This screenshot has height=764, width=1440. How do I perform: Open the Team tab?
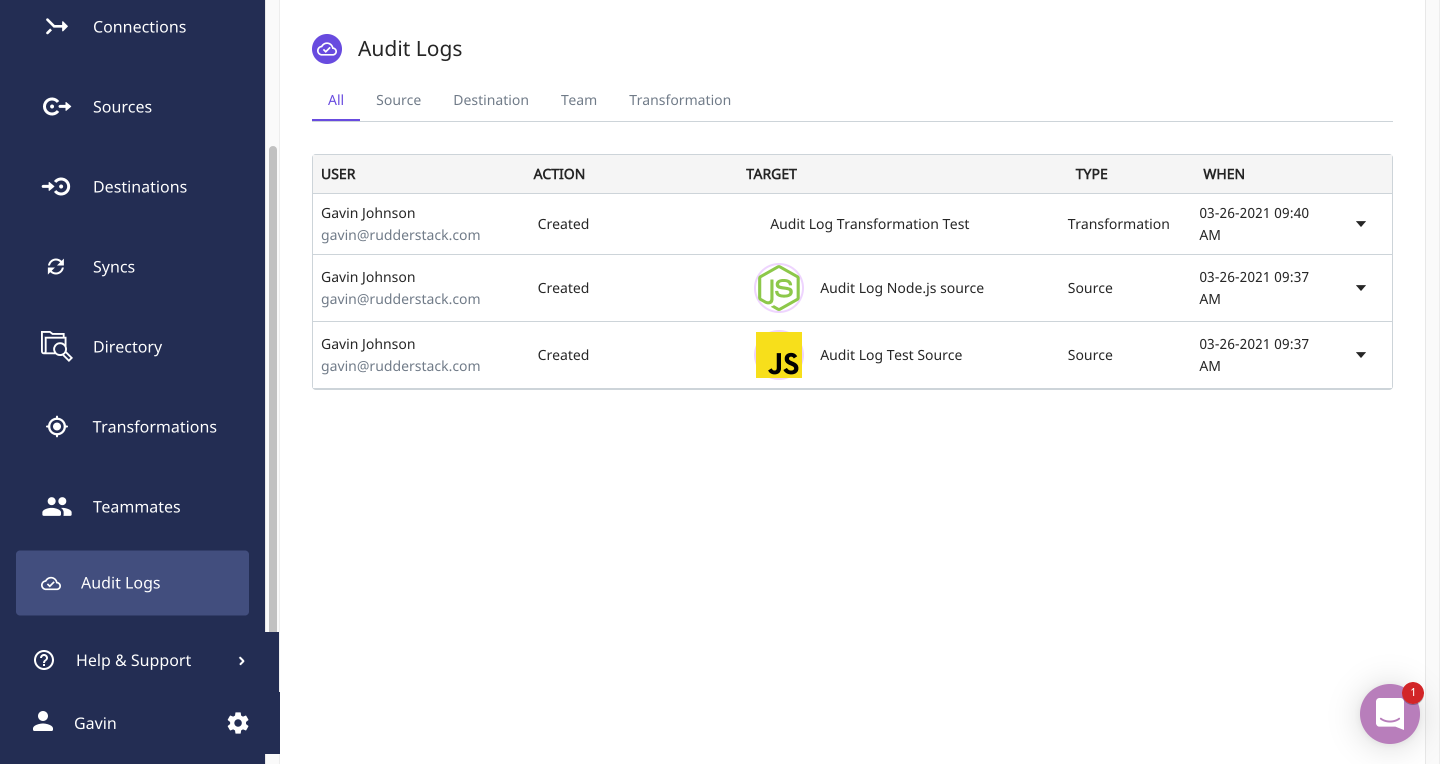[x=579, y=100]
